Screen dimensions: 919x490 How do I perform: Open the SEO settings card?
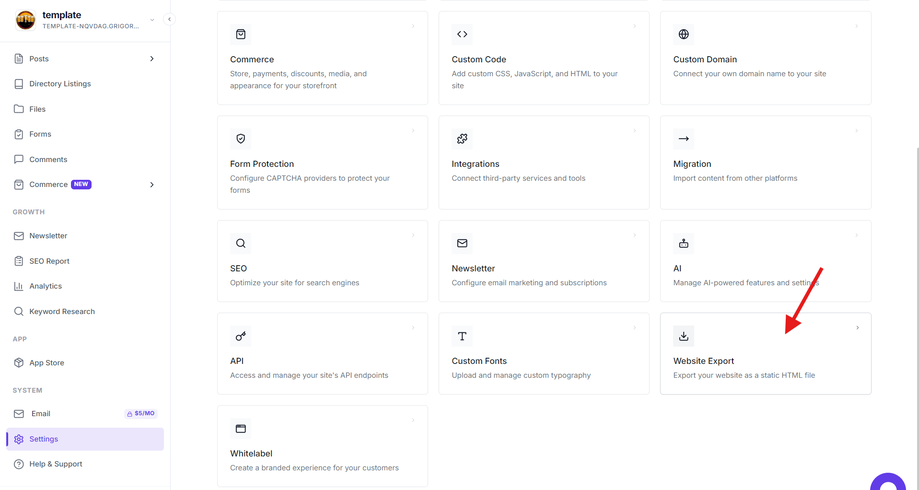pyautogui.click(x=322, y=261)
